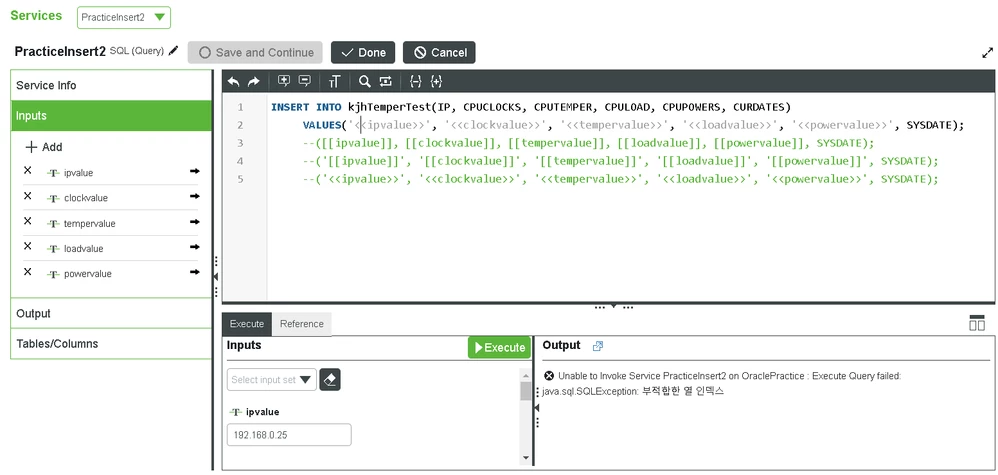The height and width of the screenshot is (475, 998).
Task: Click the Done button
Action: click(363, 53)
